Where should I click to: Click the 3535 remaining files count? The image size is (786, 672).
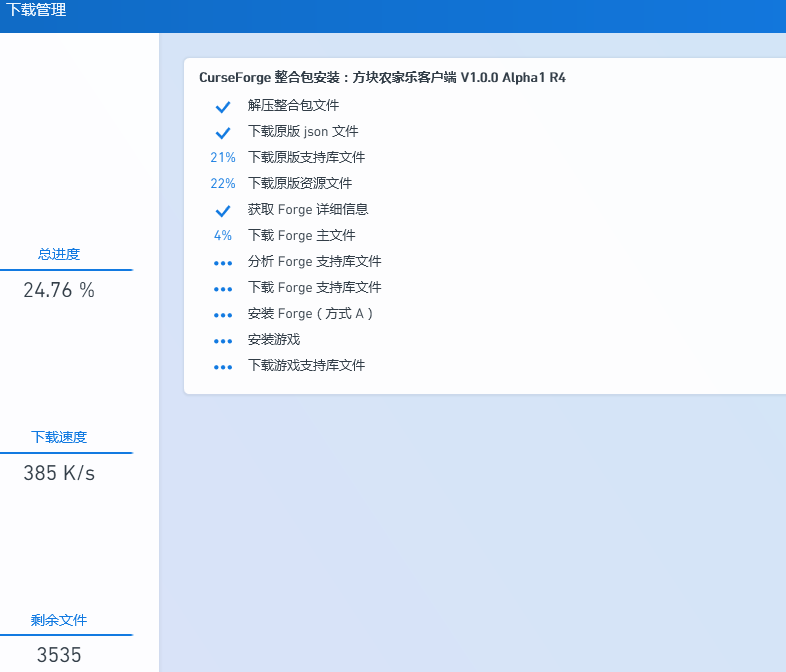[59, 655]
